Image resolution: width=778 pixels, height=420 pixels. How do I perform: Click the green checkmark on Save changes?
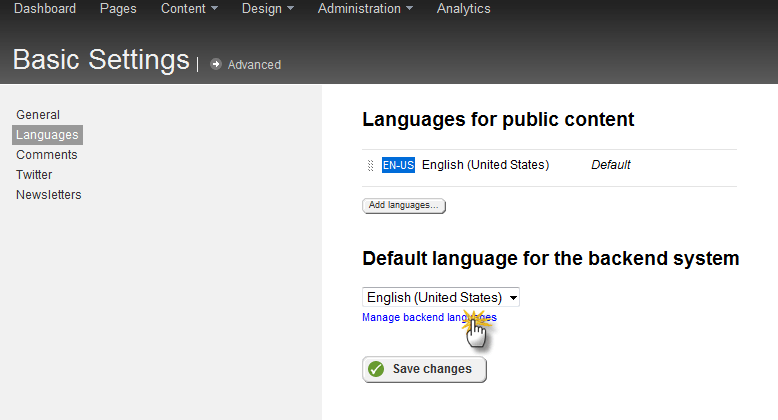[376, 369]
